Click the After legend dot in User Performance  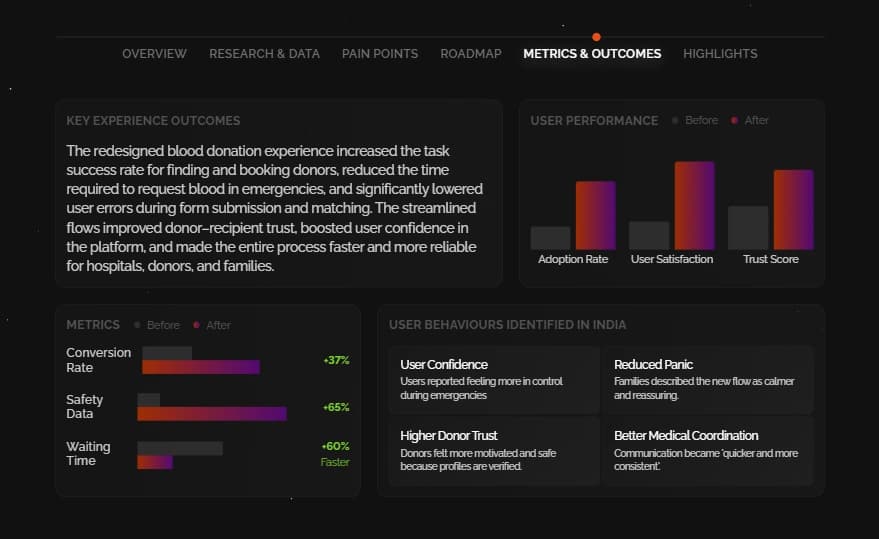point(734,120)
